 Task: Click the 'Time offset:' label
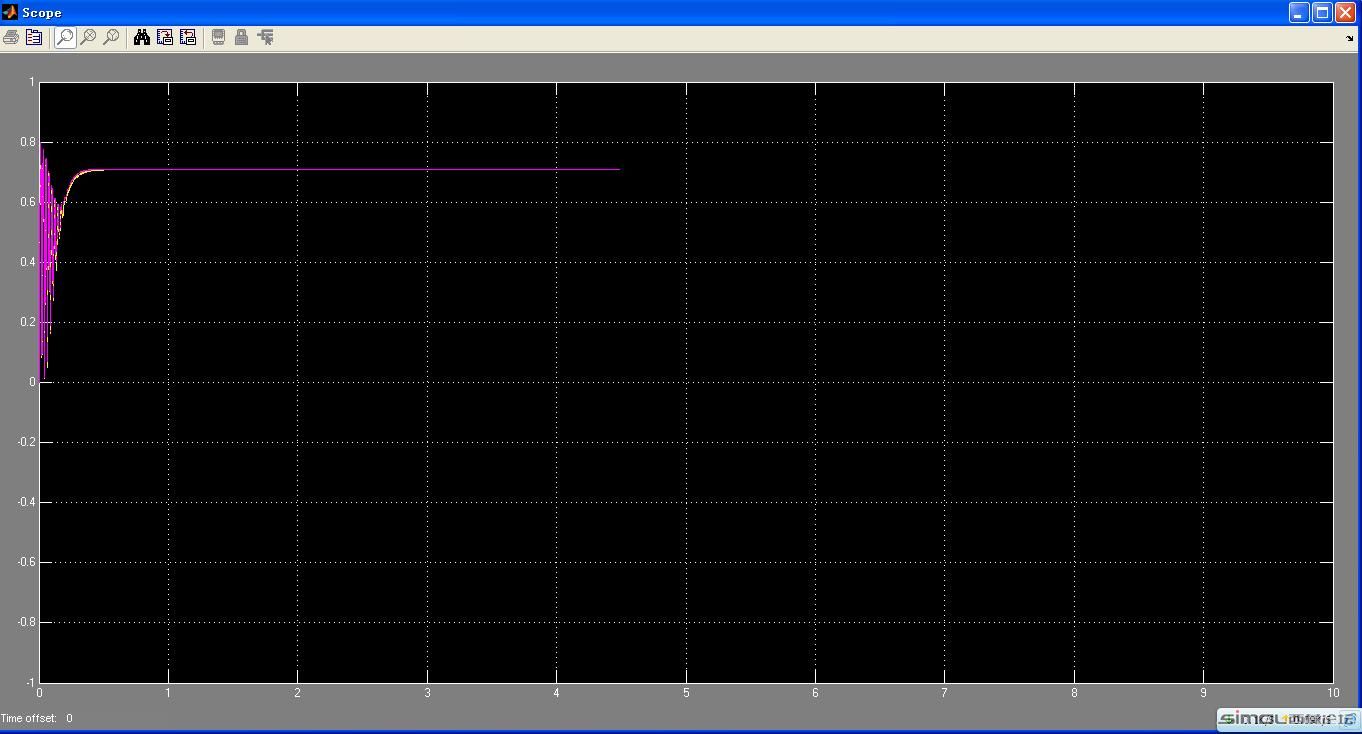tap(29, 718)
